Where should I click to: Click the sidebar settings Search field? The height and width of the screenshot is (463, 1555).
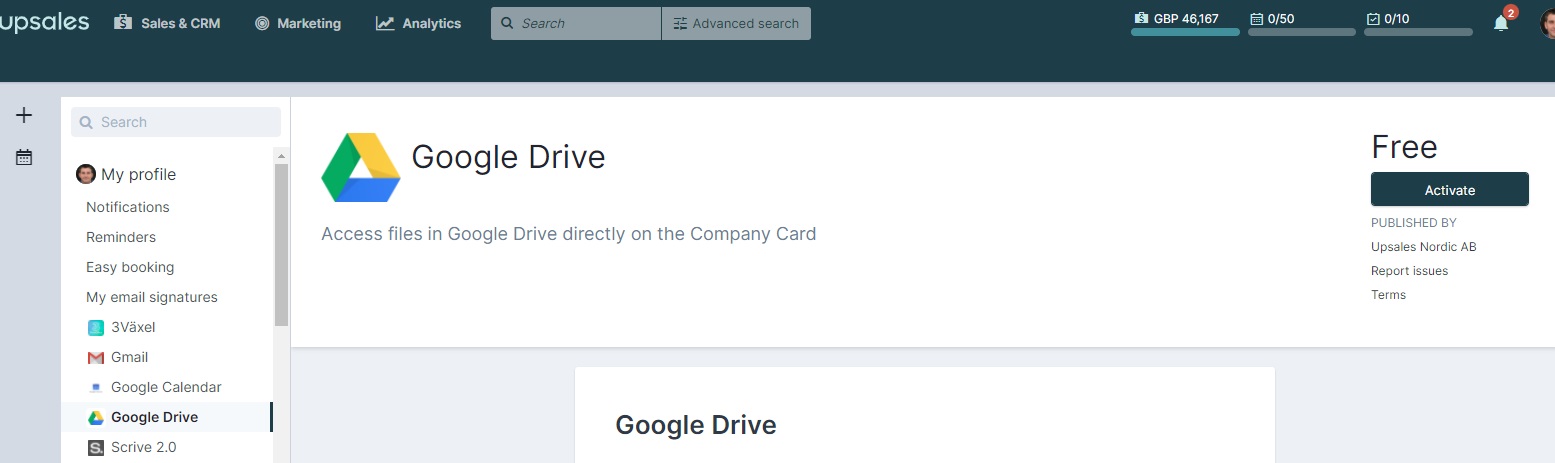176,122
